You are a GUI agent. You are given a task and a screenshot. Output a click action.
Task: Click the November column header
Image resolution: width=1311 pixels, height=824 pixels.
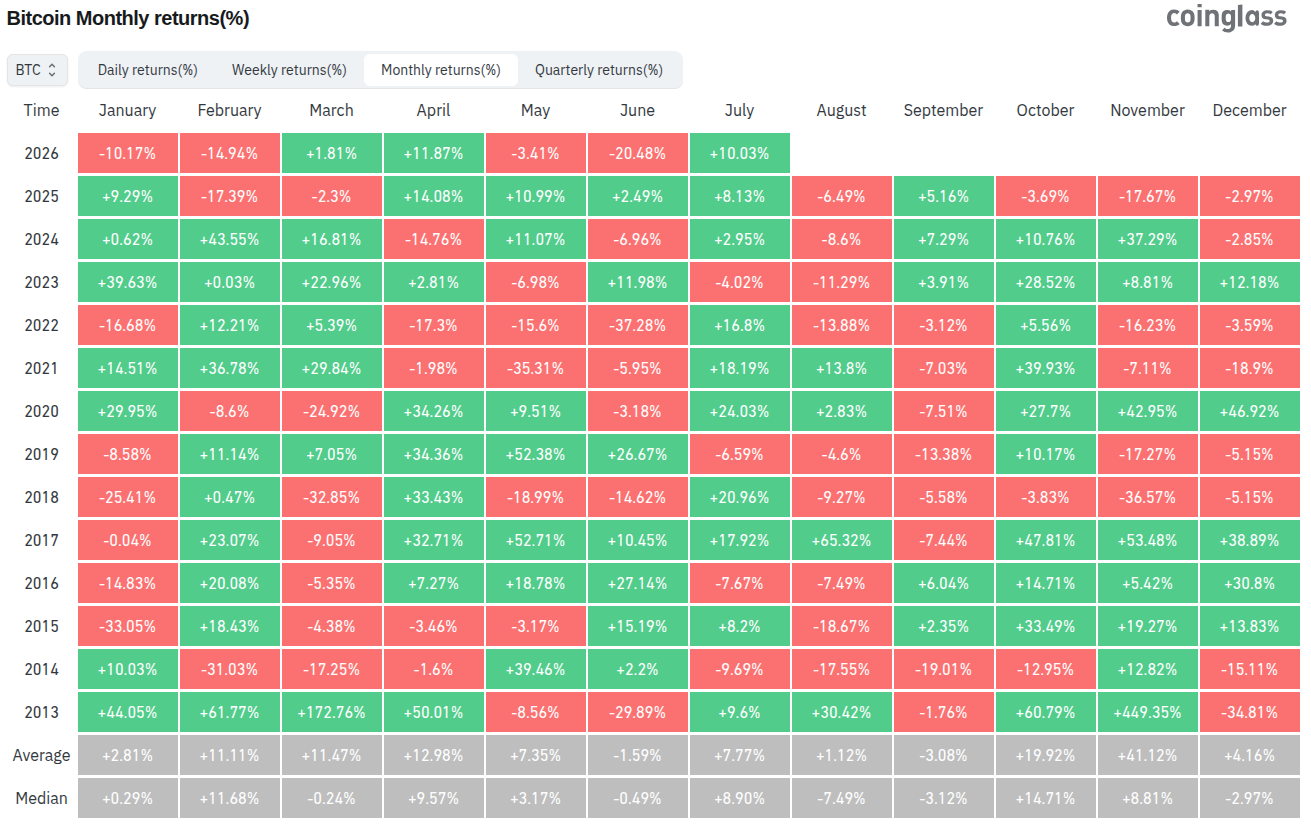[x=1147, y=110]
